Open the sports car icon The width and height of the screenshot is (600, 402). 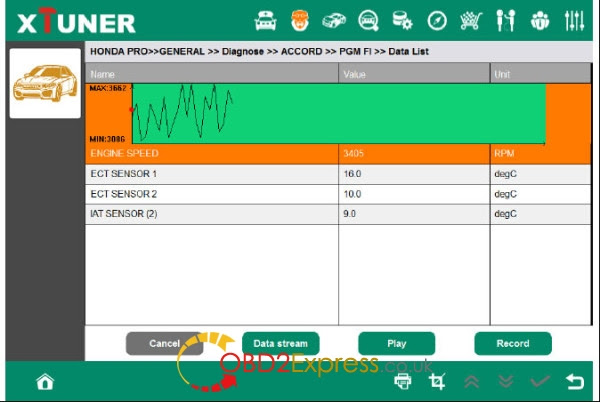[334, 20]
